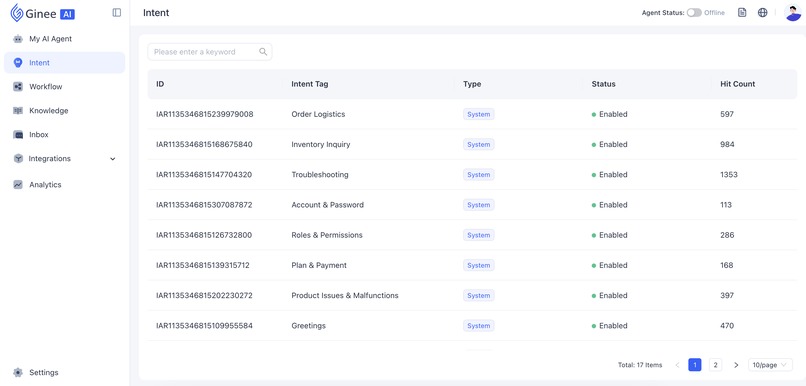Expand the Integrations menu chevron
This screenshot has height=386, width=806.
point(113,159)
